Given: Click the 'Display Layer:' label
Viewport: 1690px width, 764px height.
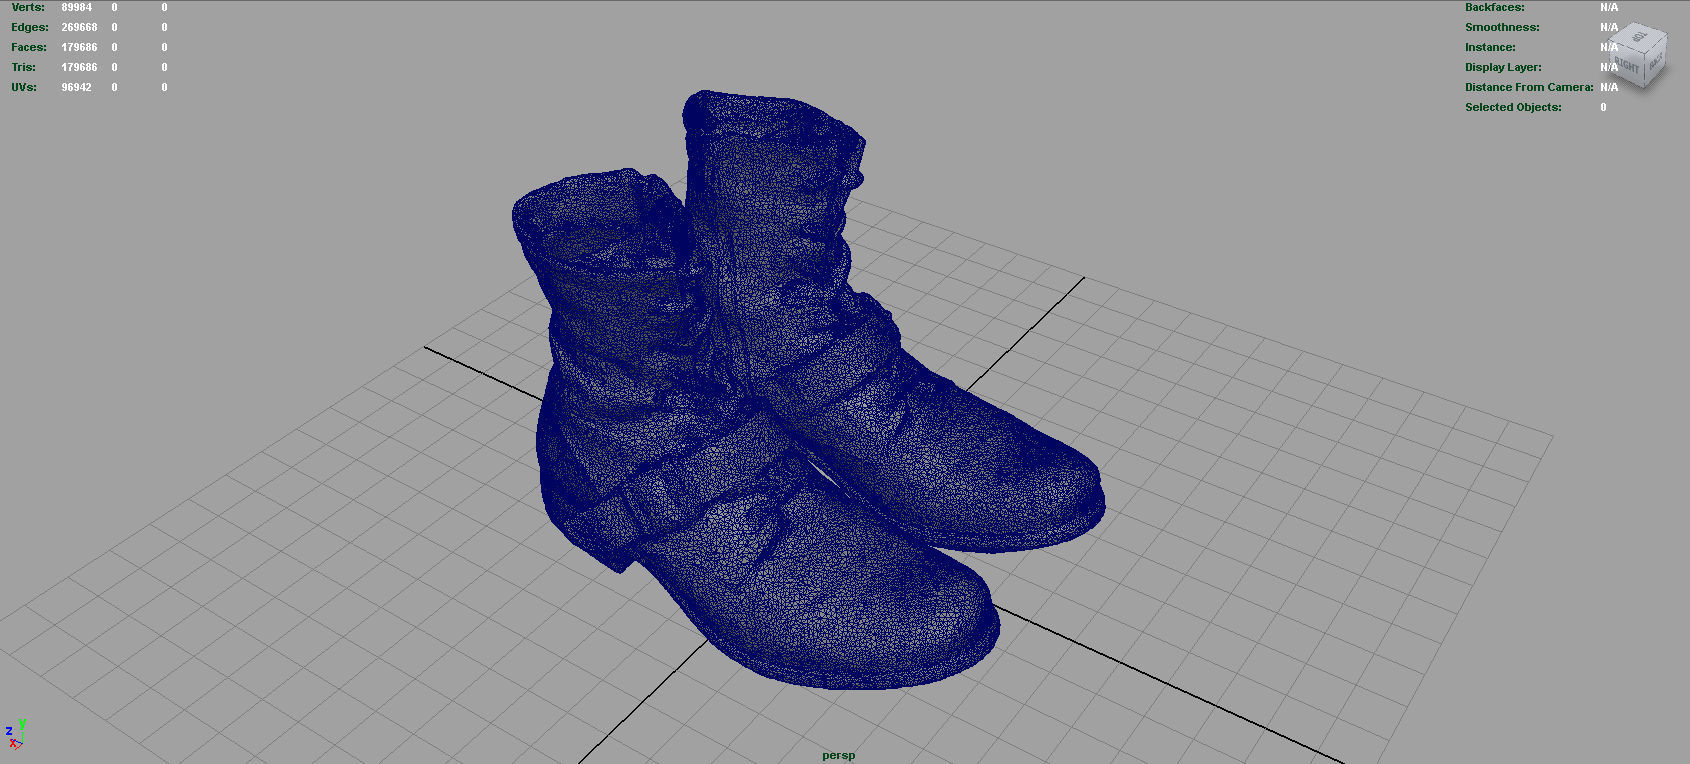Looking at the screenshot, I should pos(1503,67).
